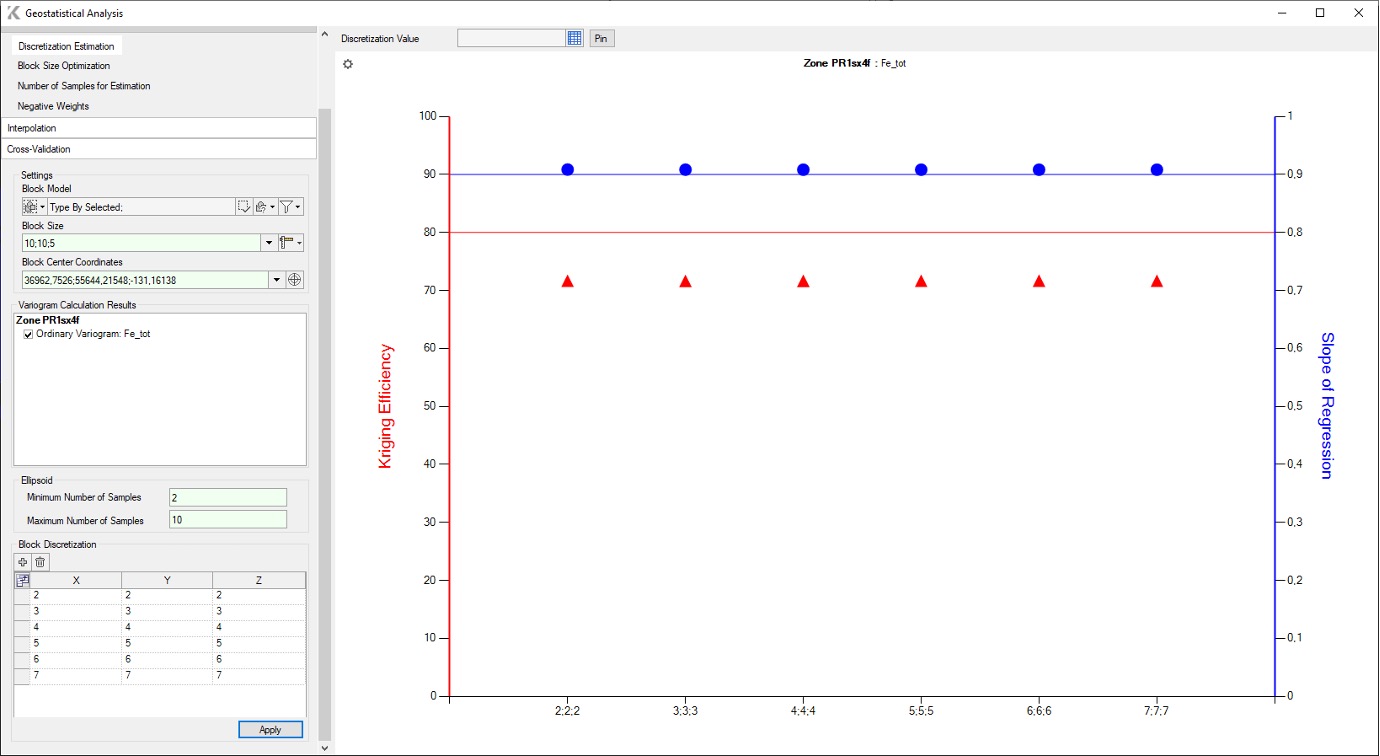Open the filter options dropdown arrow
This screenshot has height=756, width=1380.
click(296, 207)
